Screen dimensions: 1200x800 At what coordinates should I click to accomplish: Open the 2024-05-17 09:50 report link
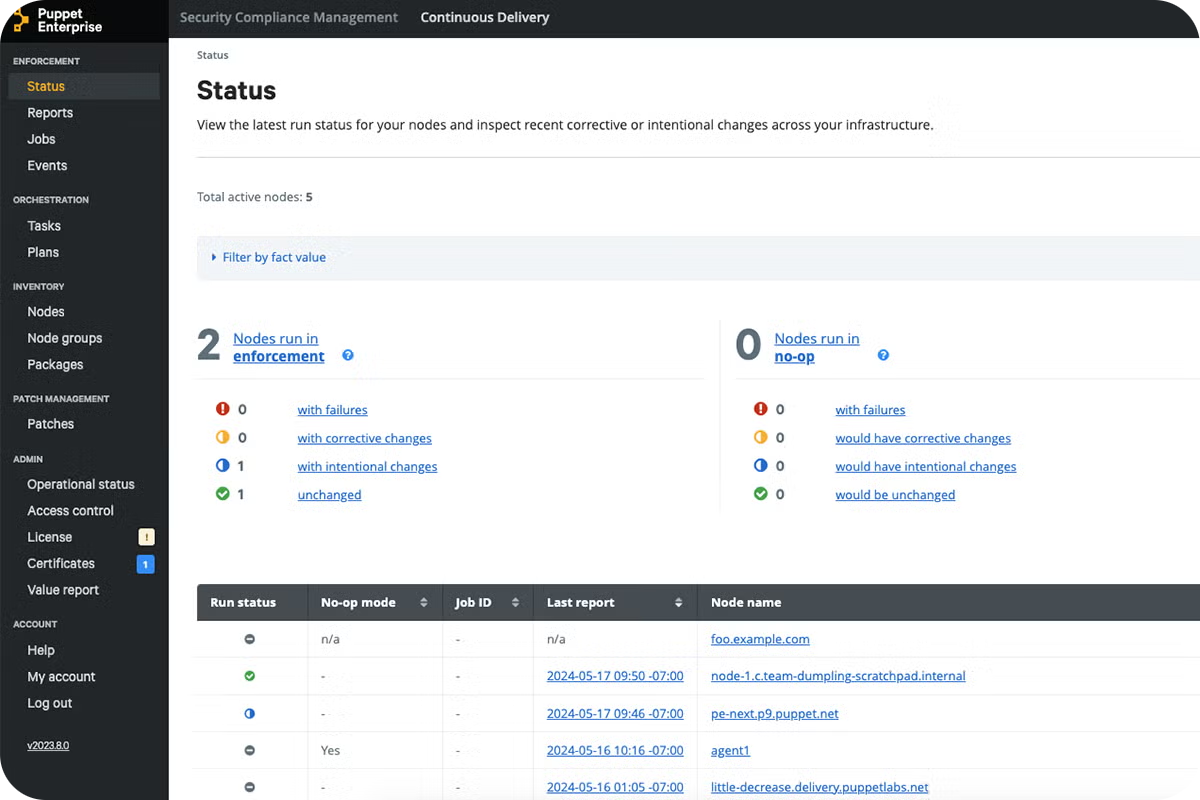614,676
